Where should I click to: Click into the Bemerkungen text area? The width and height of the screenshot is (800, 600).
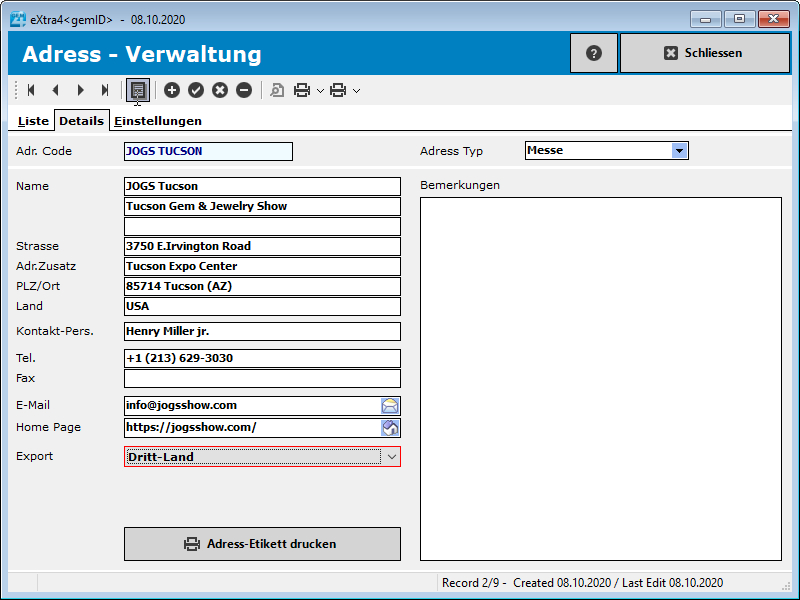(600, 378)
